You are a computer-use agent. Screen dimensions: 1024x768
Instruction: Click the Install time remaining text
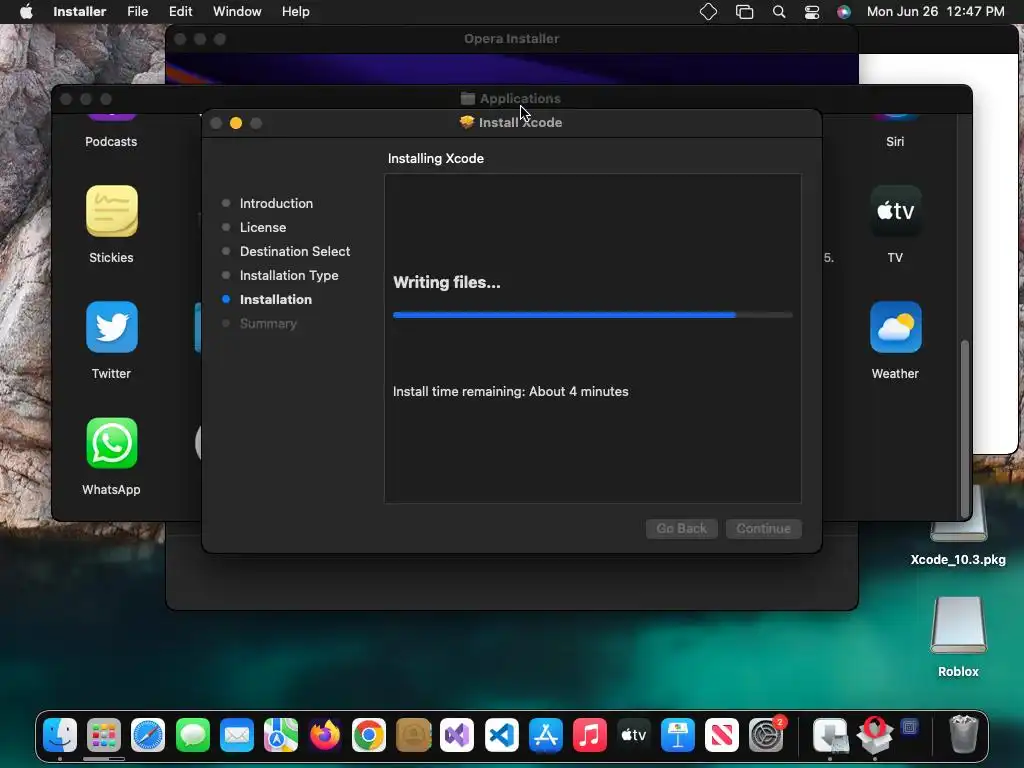coord(511,391)
